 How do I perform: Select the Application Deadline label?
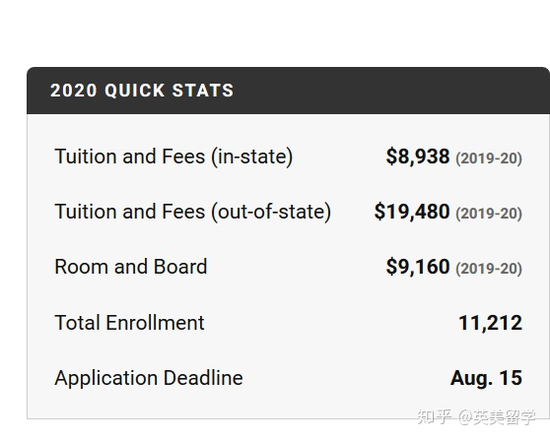149,378
